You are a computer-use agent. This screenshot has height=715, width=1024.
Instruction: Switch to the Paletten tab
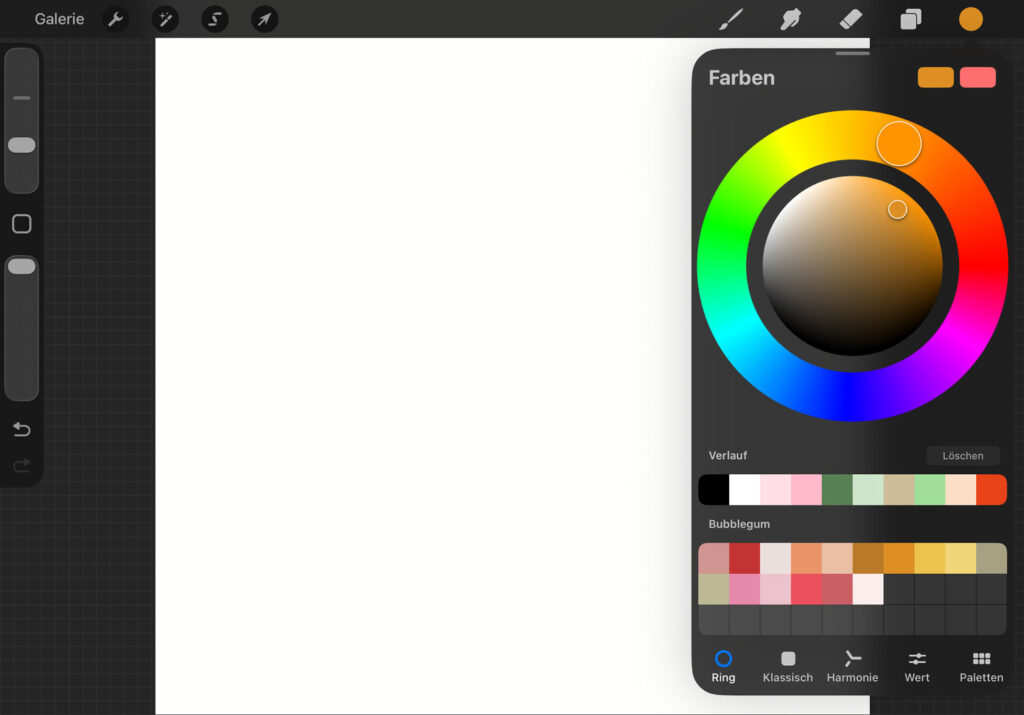(x=981, y=667)
